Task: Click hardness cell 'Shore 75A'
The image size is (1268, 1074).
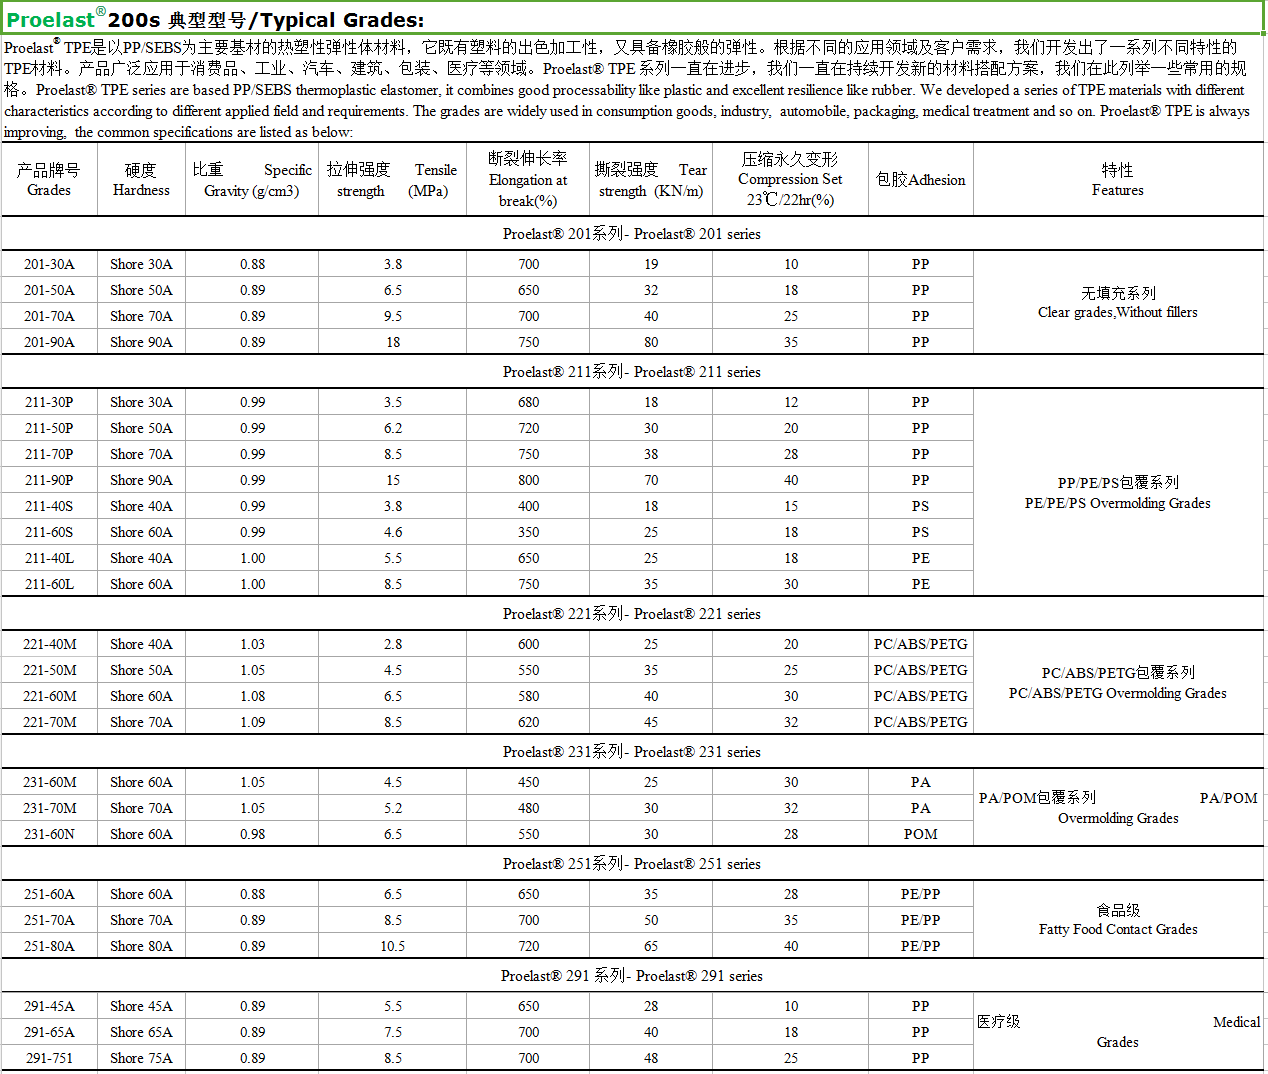Action: 141,1058
